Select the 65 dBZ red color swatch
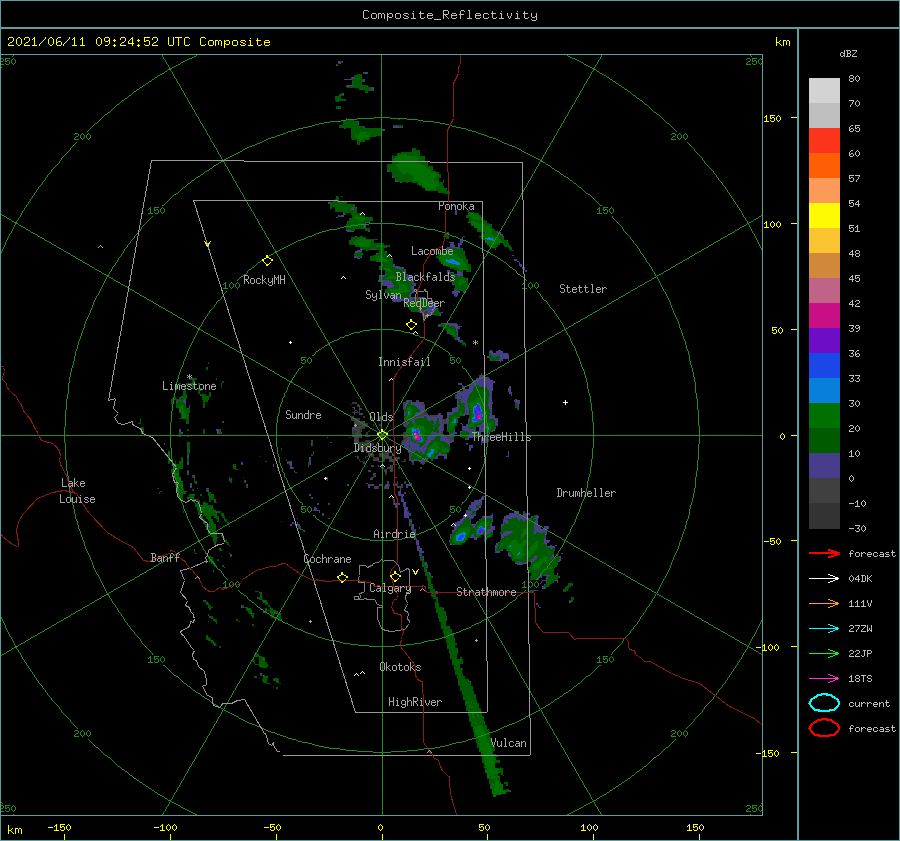Viewport: 900px width, 841px height. click(x=824, y=140)
